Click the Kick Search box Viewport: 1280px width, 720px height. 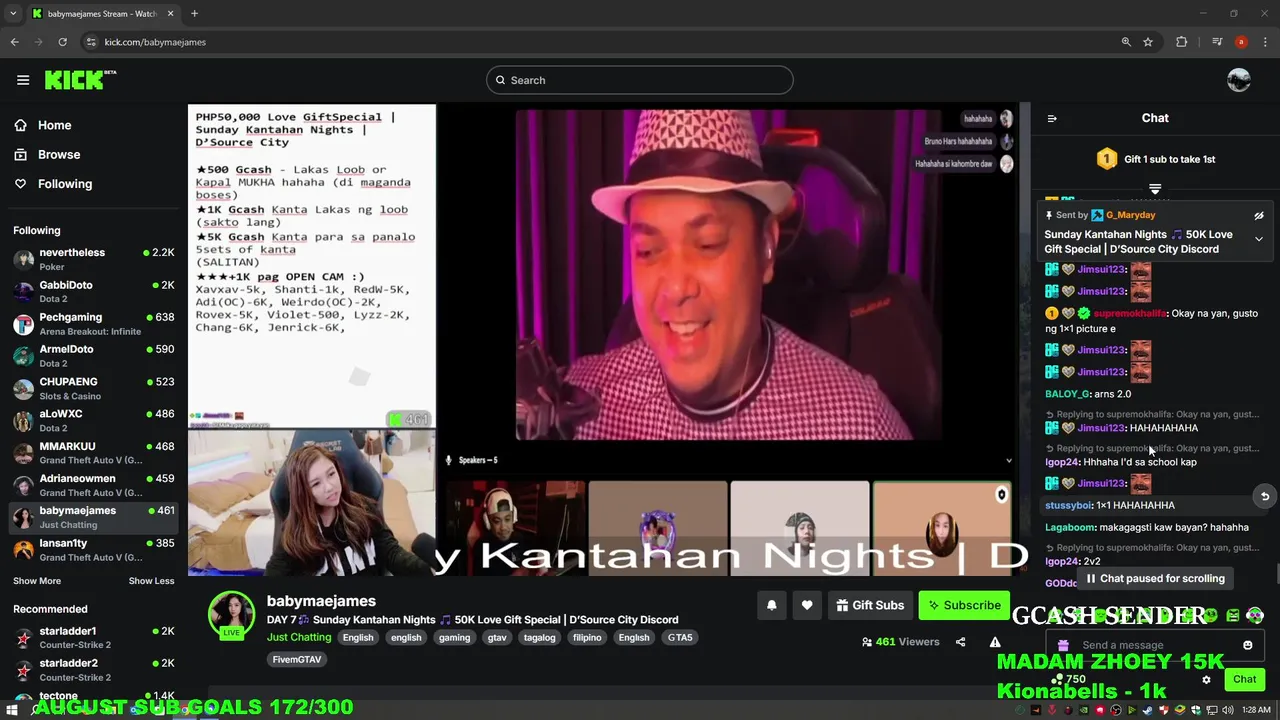(640, 80)
